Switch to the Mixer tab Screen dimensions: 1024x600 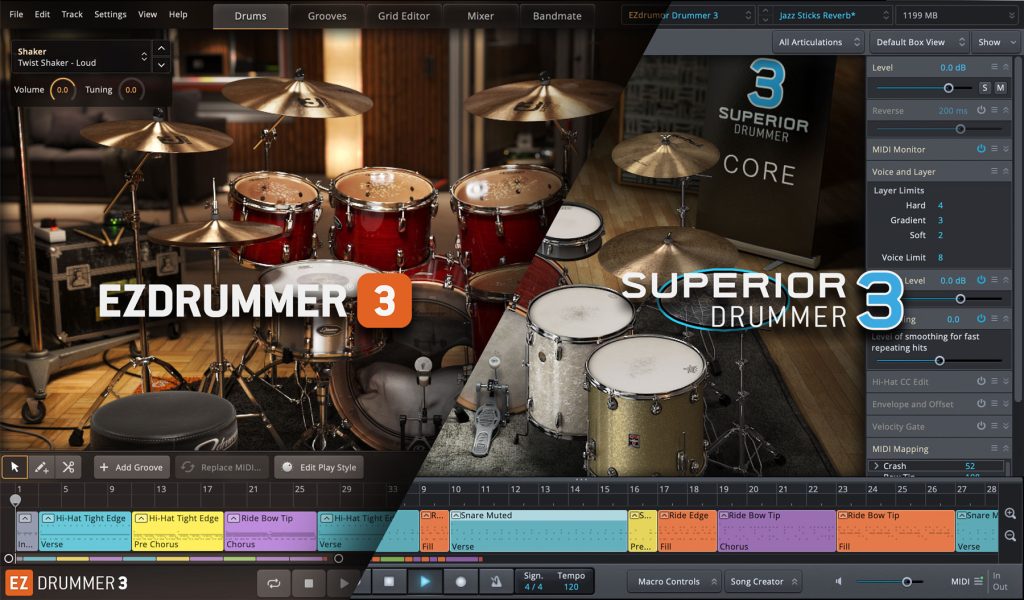(x=480, y=16)
